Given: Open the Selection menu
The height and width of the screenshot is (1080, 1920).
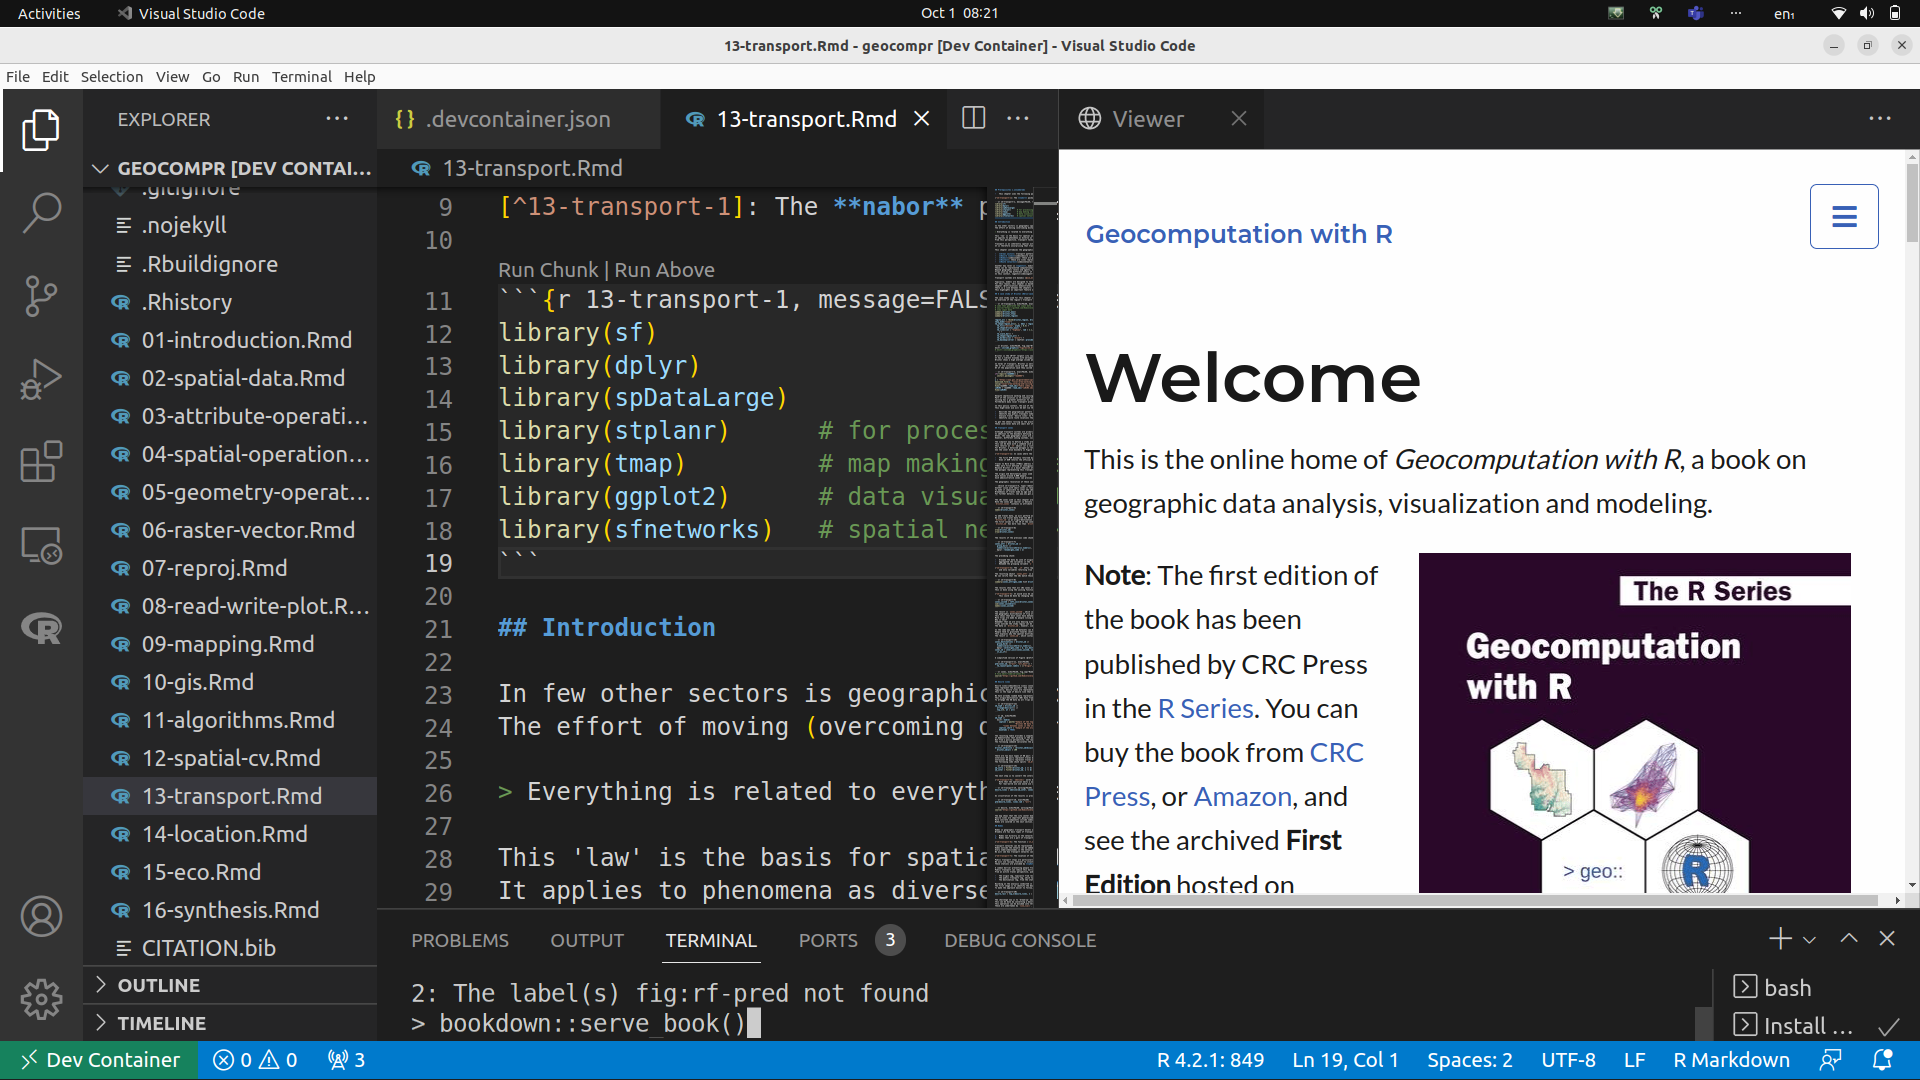Looking at the screenshot, I should click(x=112, y=77).
